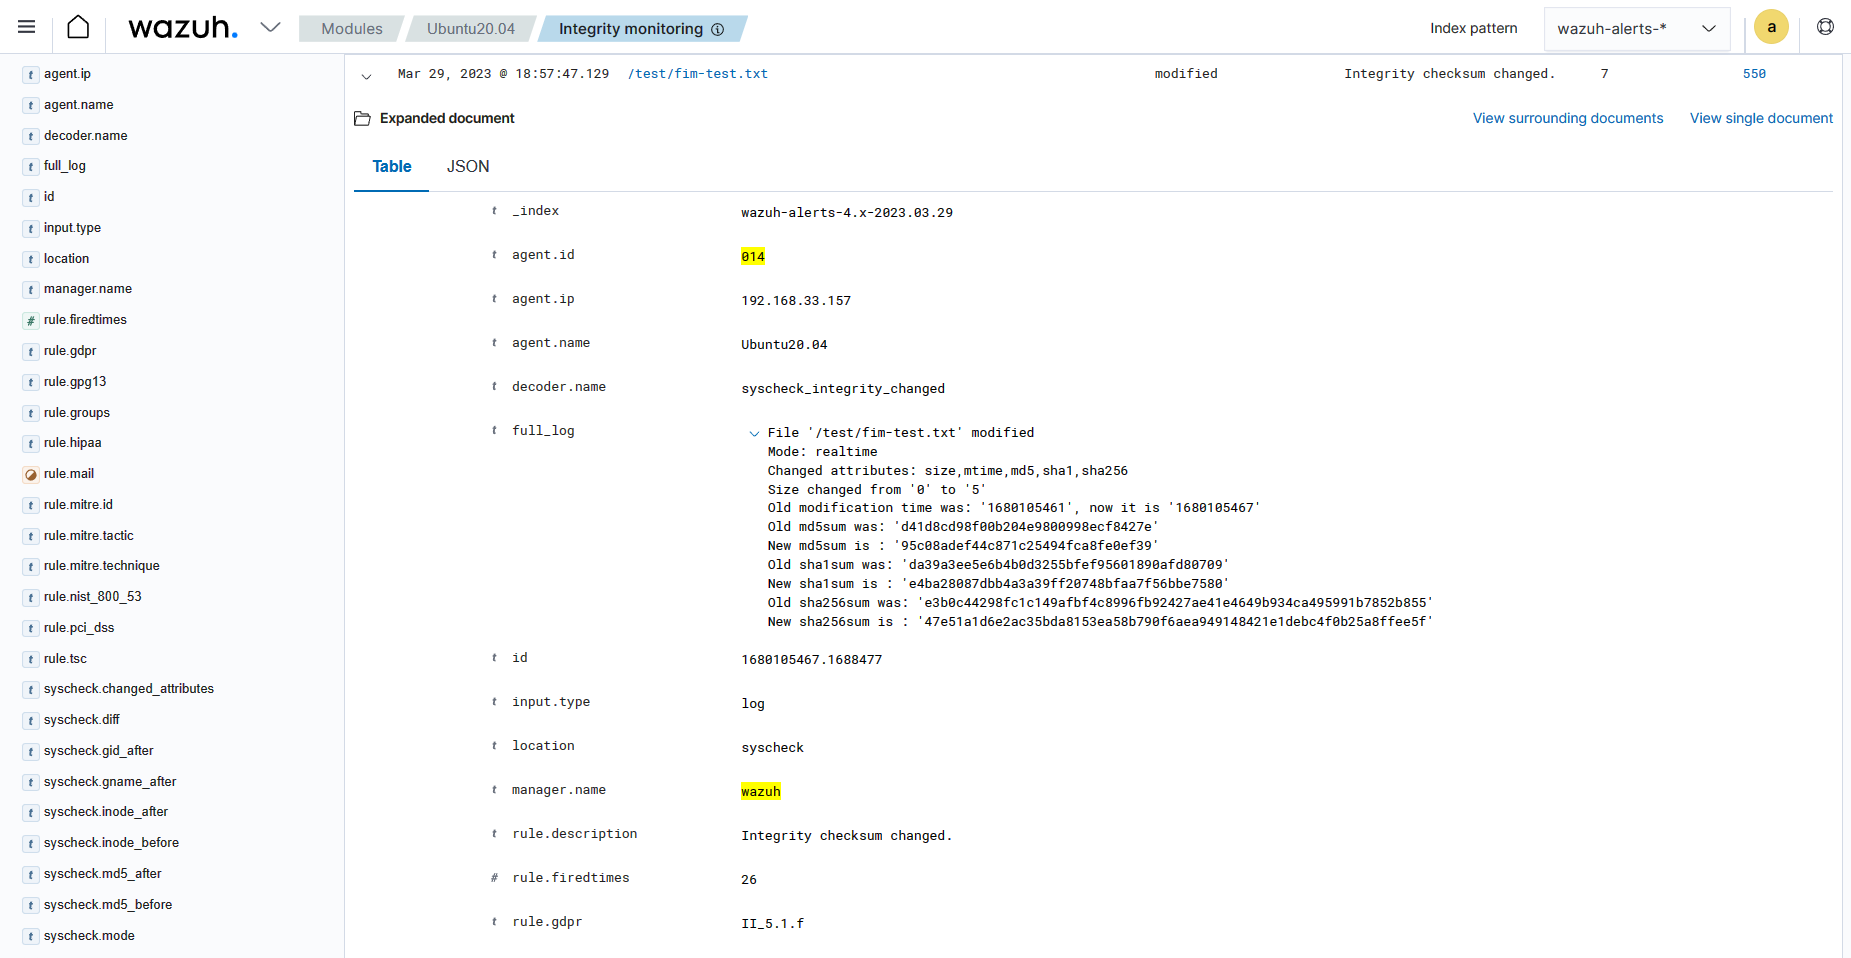Click the rule.gdpr value II_5.1.f
This screenshot has height=958, width=1851.
(772, 924)
